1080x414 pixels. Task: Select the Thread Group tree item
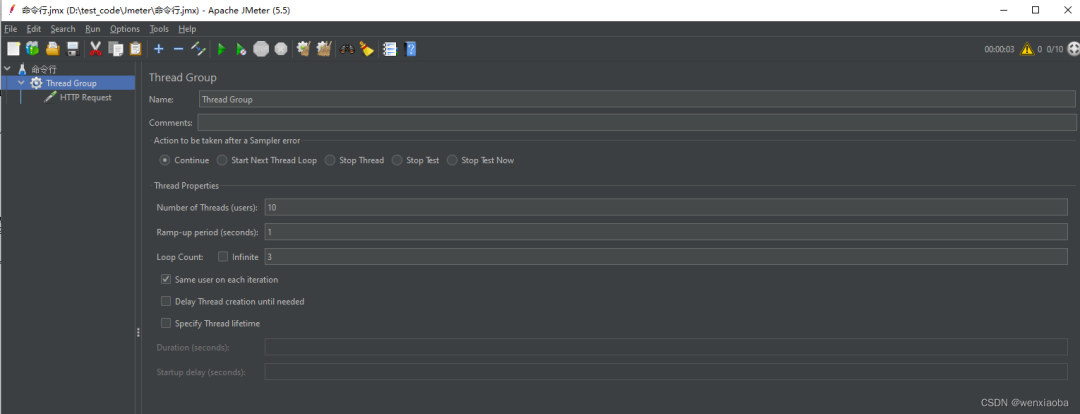(71, 83)
